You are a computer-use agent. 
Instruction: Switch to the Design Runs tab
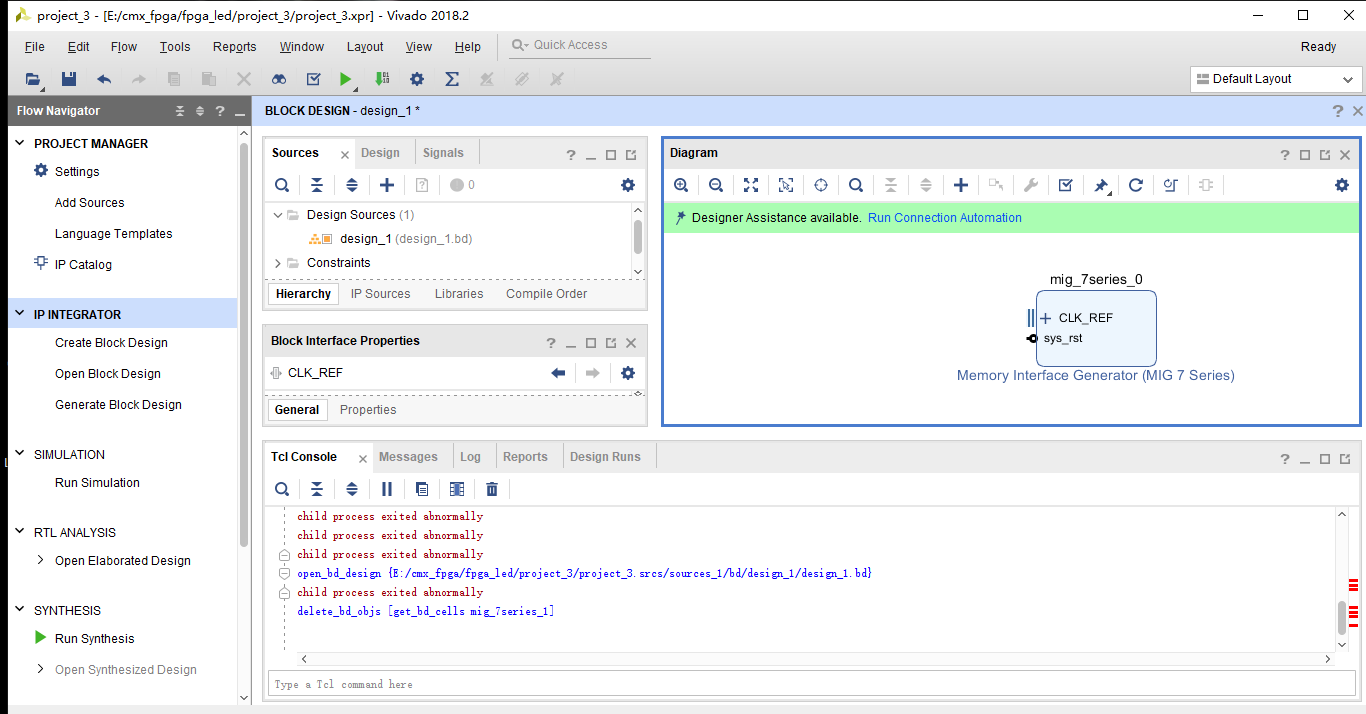click(x=605, y=457)
